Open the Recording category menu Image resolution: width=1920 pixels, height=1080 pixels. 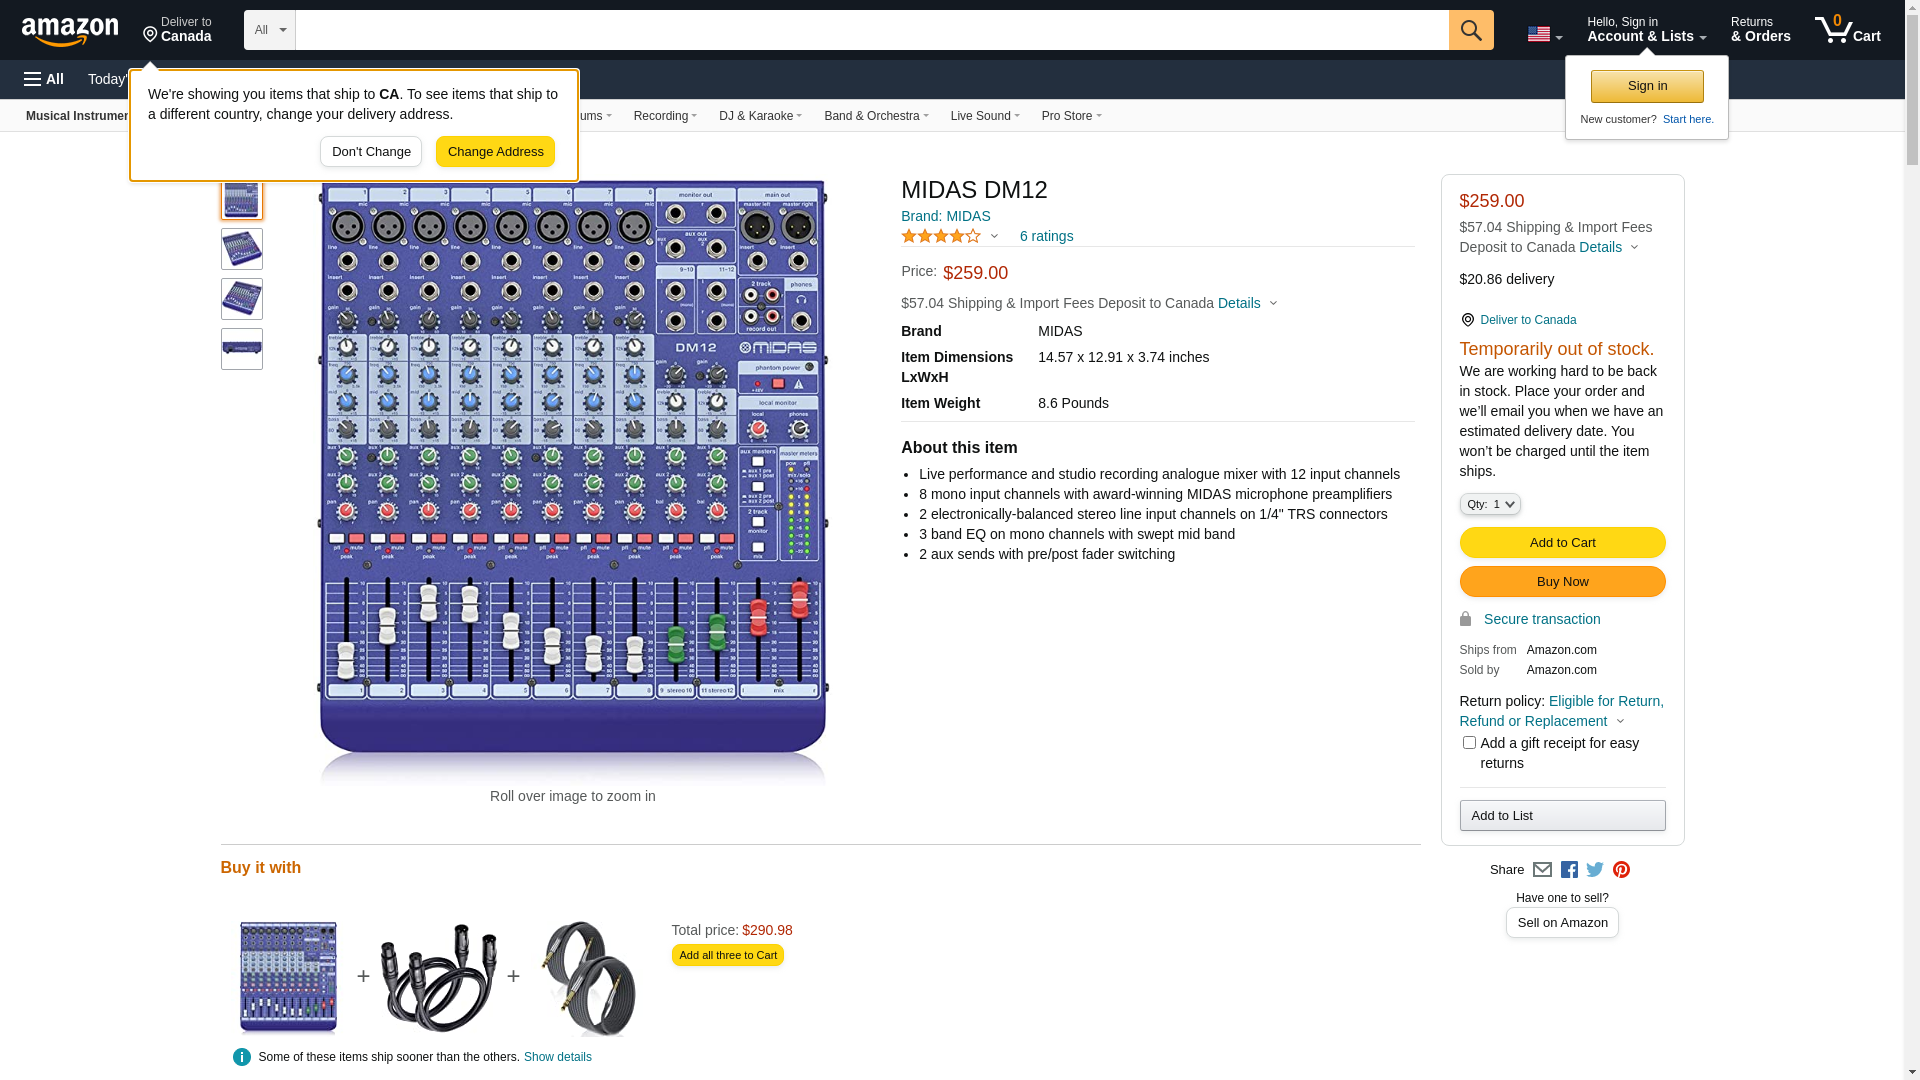665,116
